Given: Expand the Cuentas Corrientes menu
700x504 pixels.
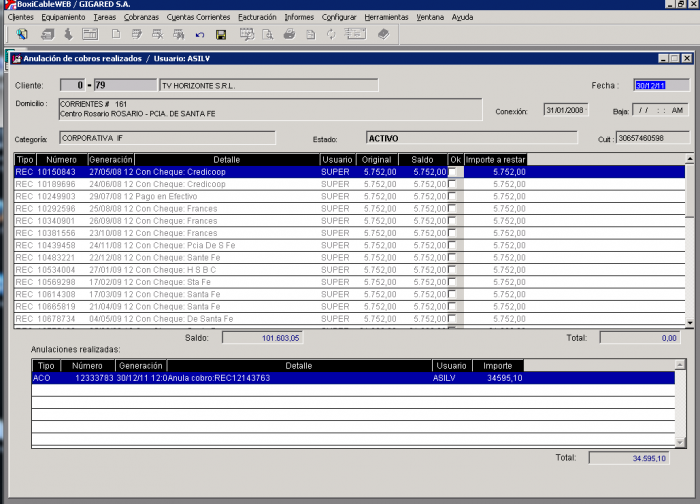Looking at the screenshot, I should (x=199, y=17).
